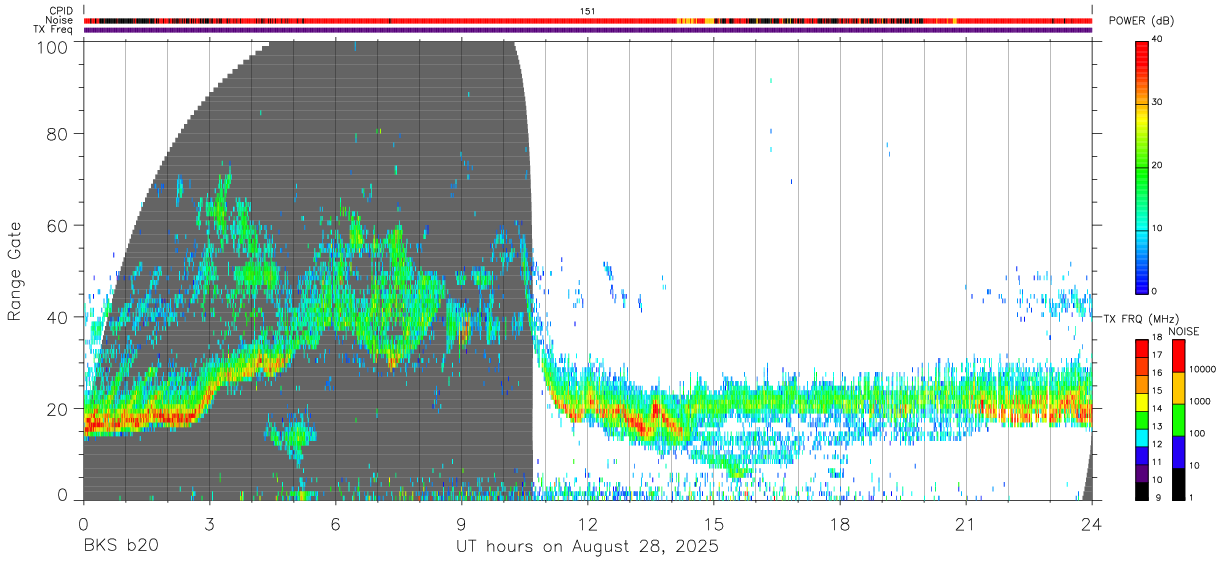Select the 6 tick on the UT hours axis
The image size is (1228, 567).
click(x=335, y=523)
